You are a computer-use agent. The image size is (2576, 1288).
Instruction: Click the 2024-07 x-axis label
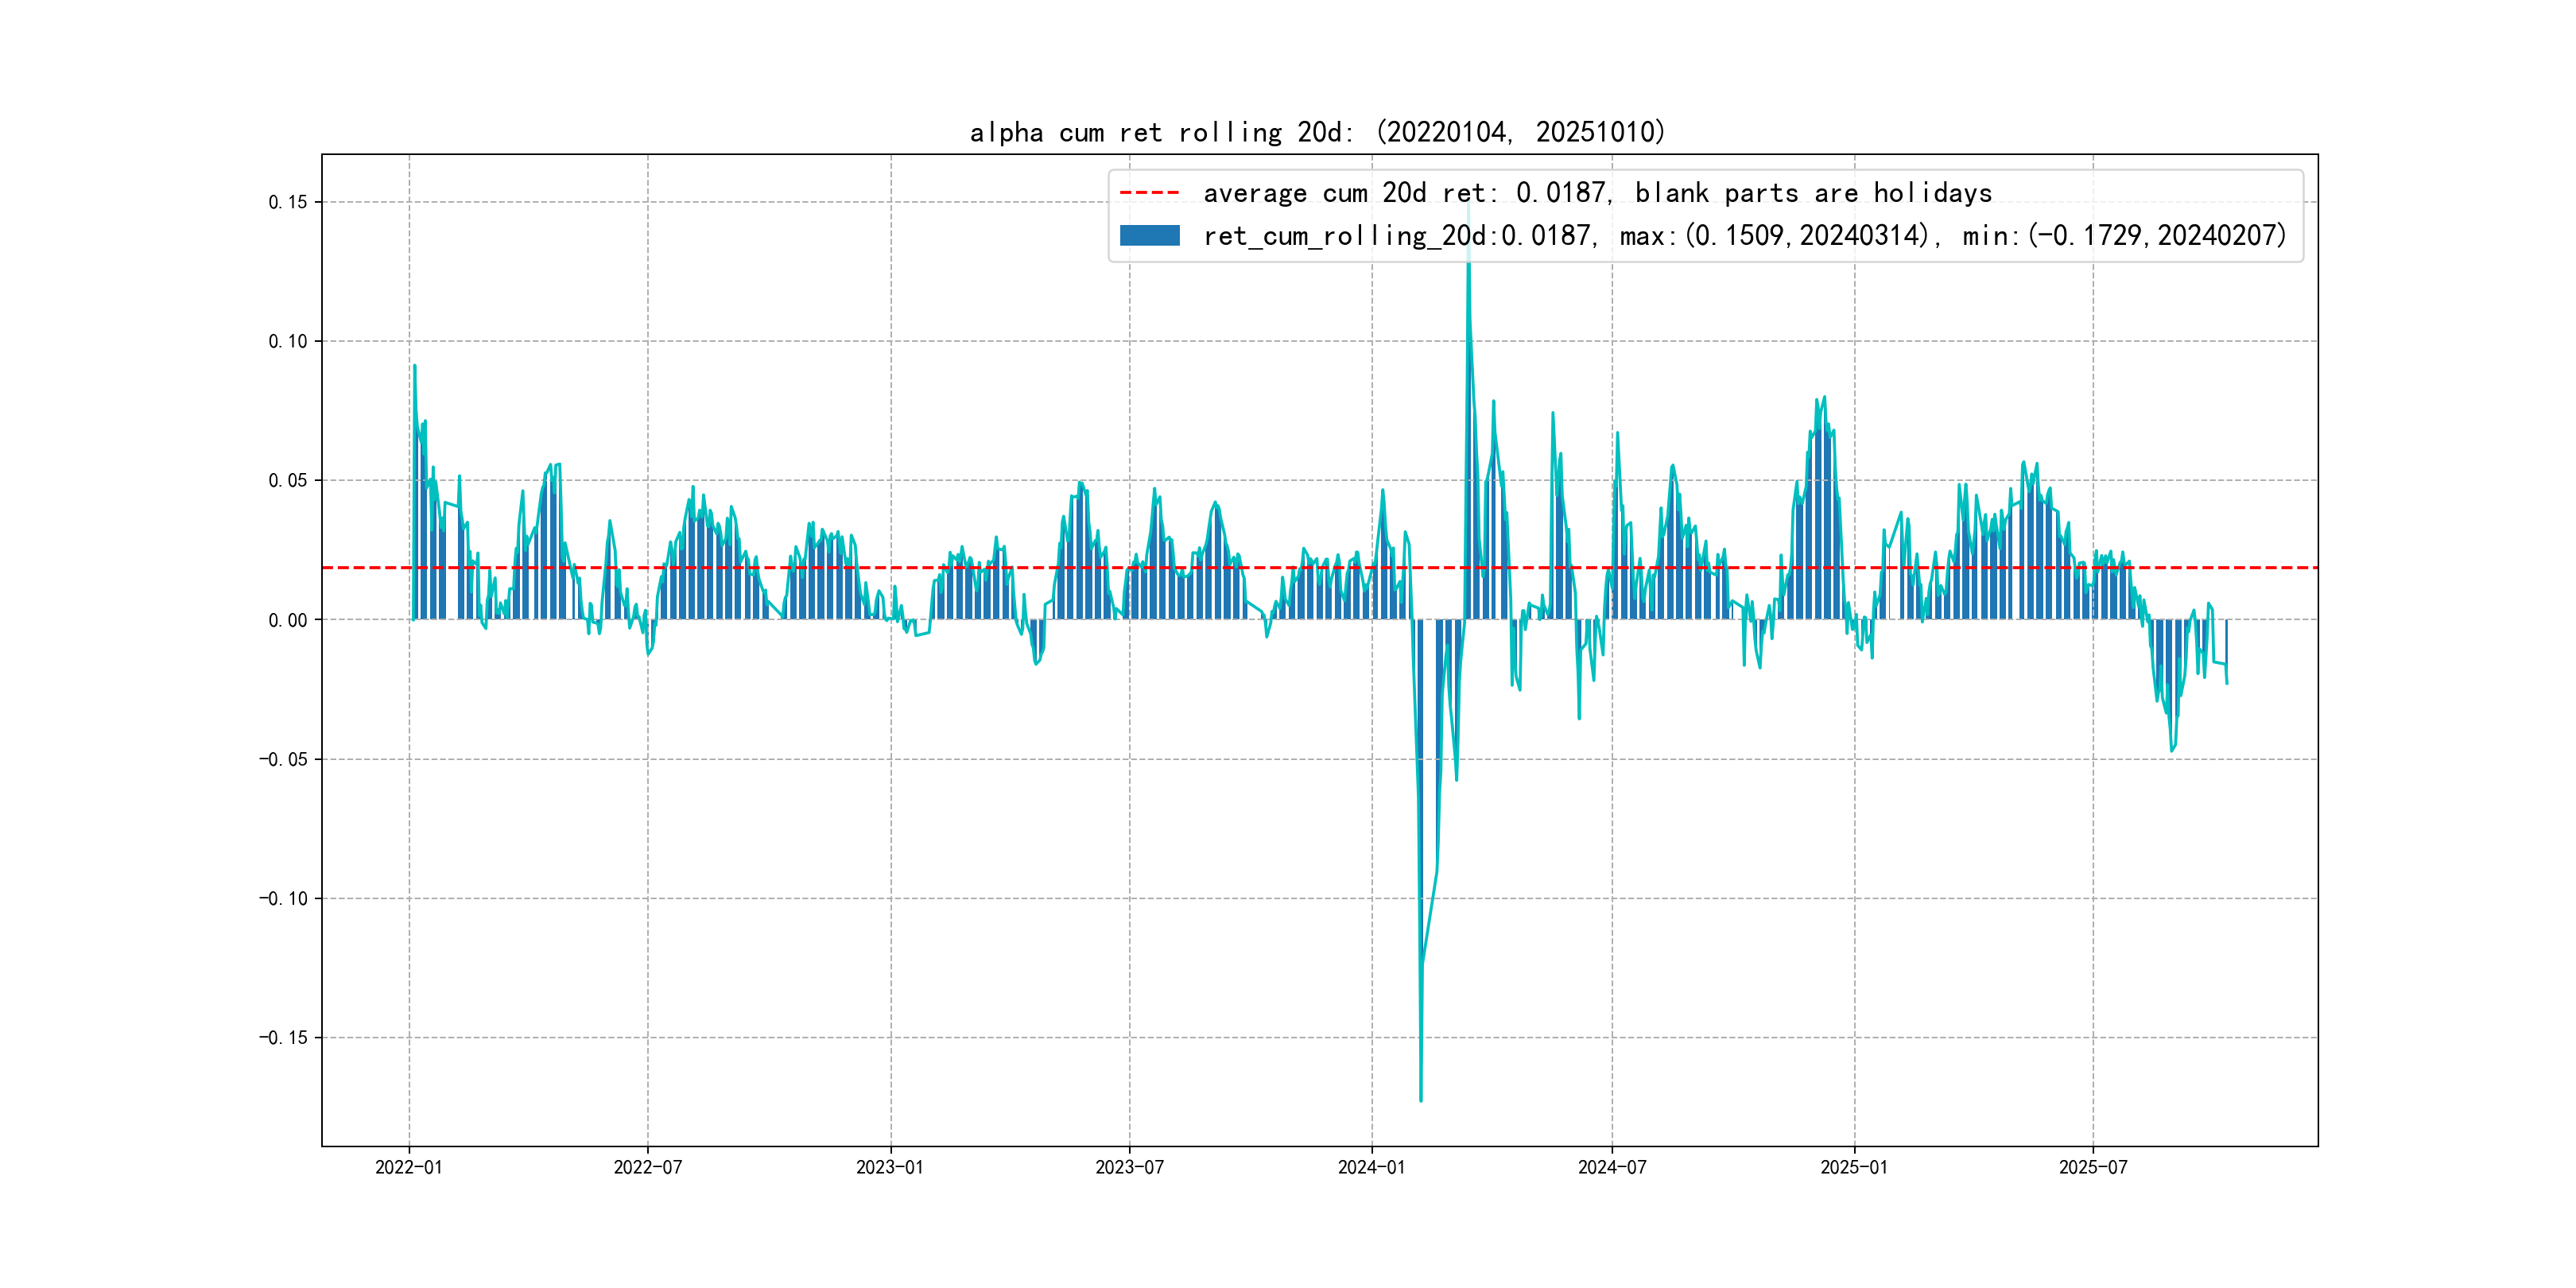(1612, 1167)
